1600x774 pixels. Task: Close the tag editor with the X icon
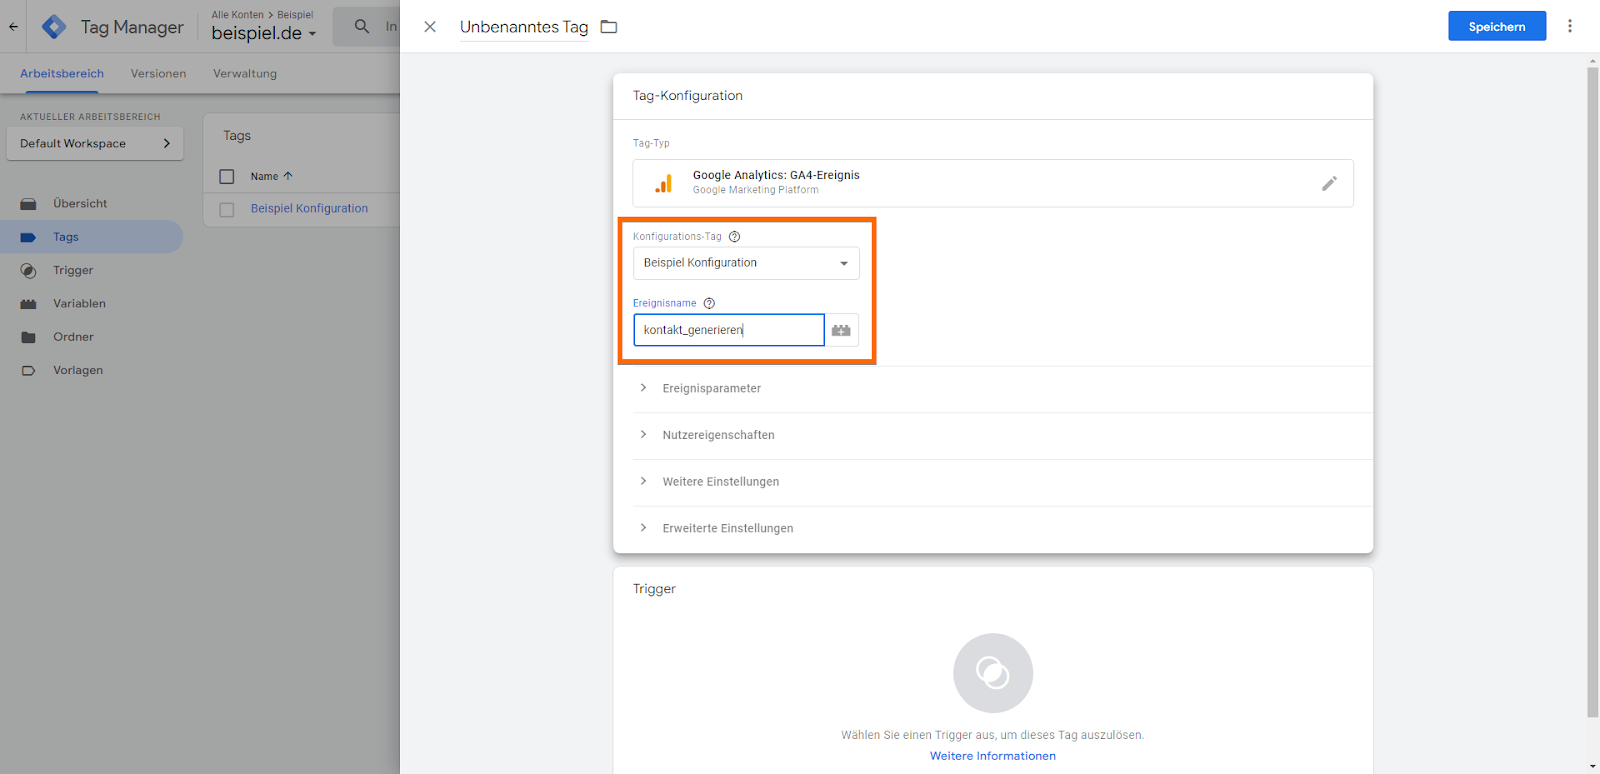(x=430, y=27)
